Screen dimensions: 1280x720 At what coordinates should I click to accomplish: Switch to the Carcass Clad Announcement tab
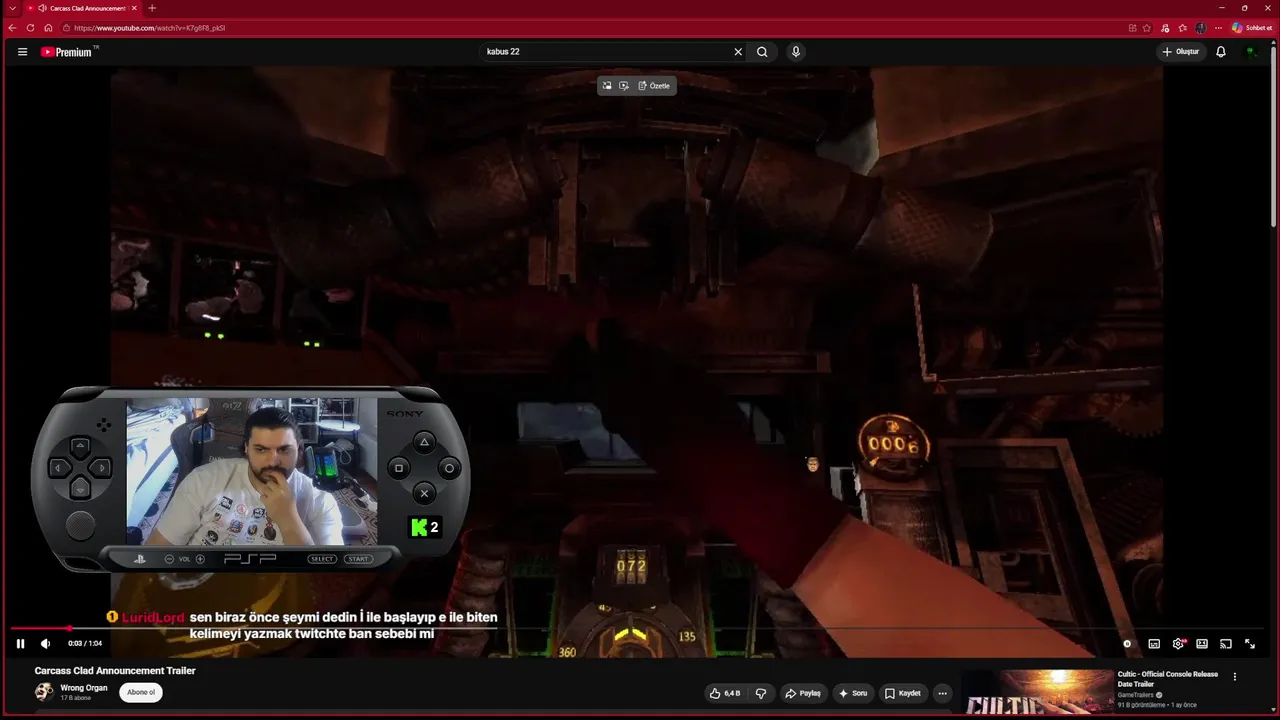pos(83,8)
